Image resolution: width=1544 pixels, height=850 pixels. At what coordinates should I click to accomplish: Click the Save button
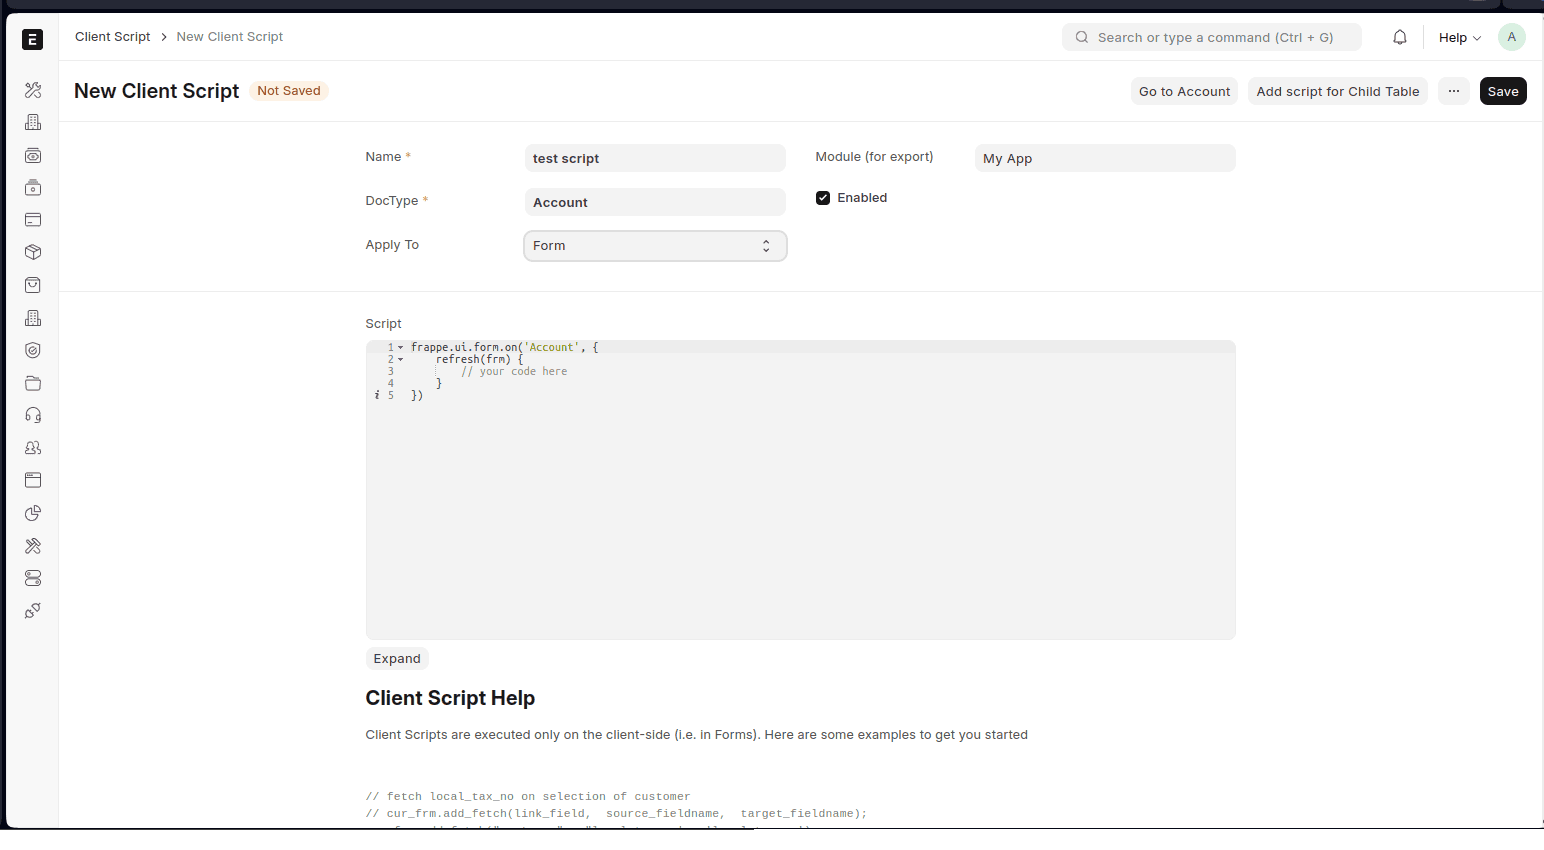[1503, 91]
